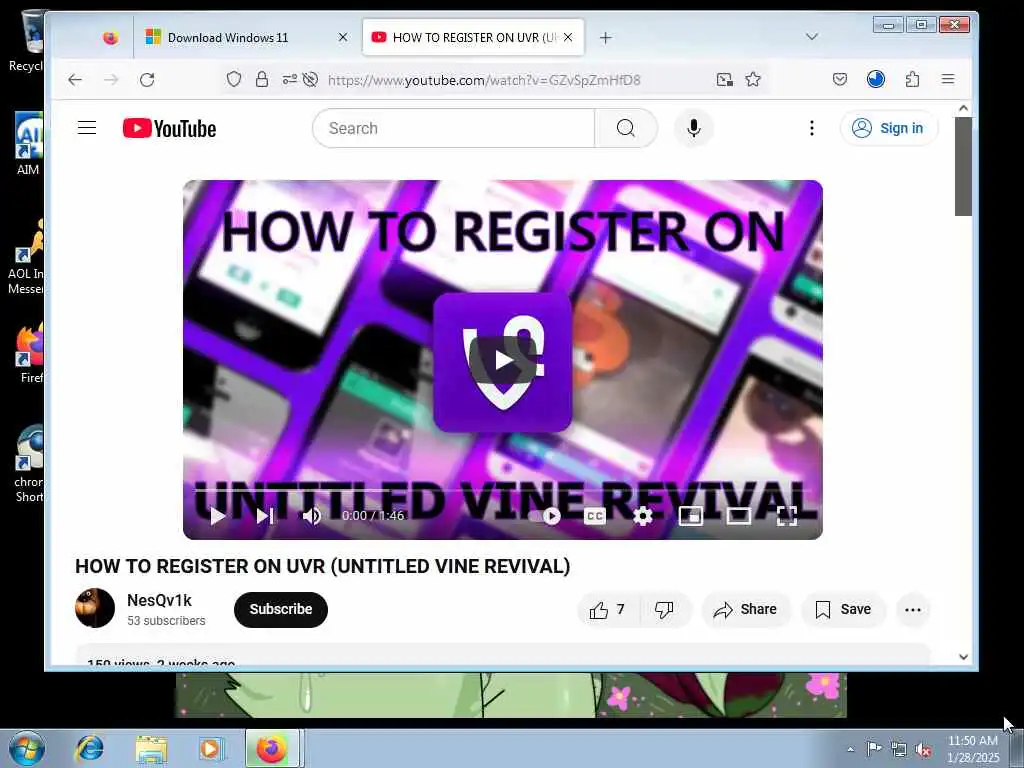Click the autoplay blocked icon in address bar
Image resolution: width=1024 pixels, height=768 pixels.
click(311, 80)
